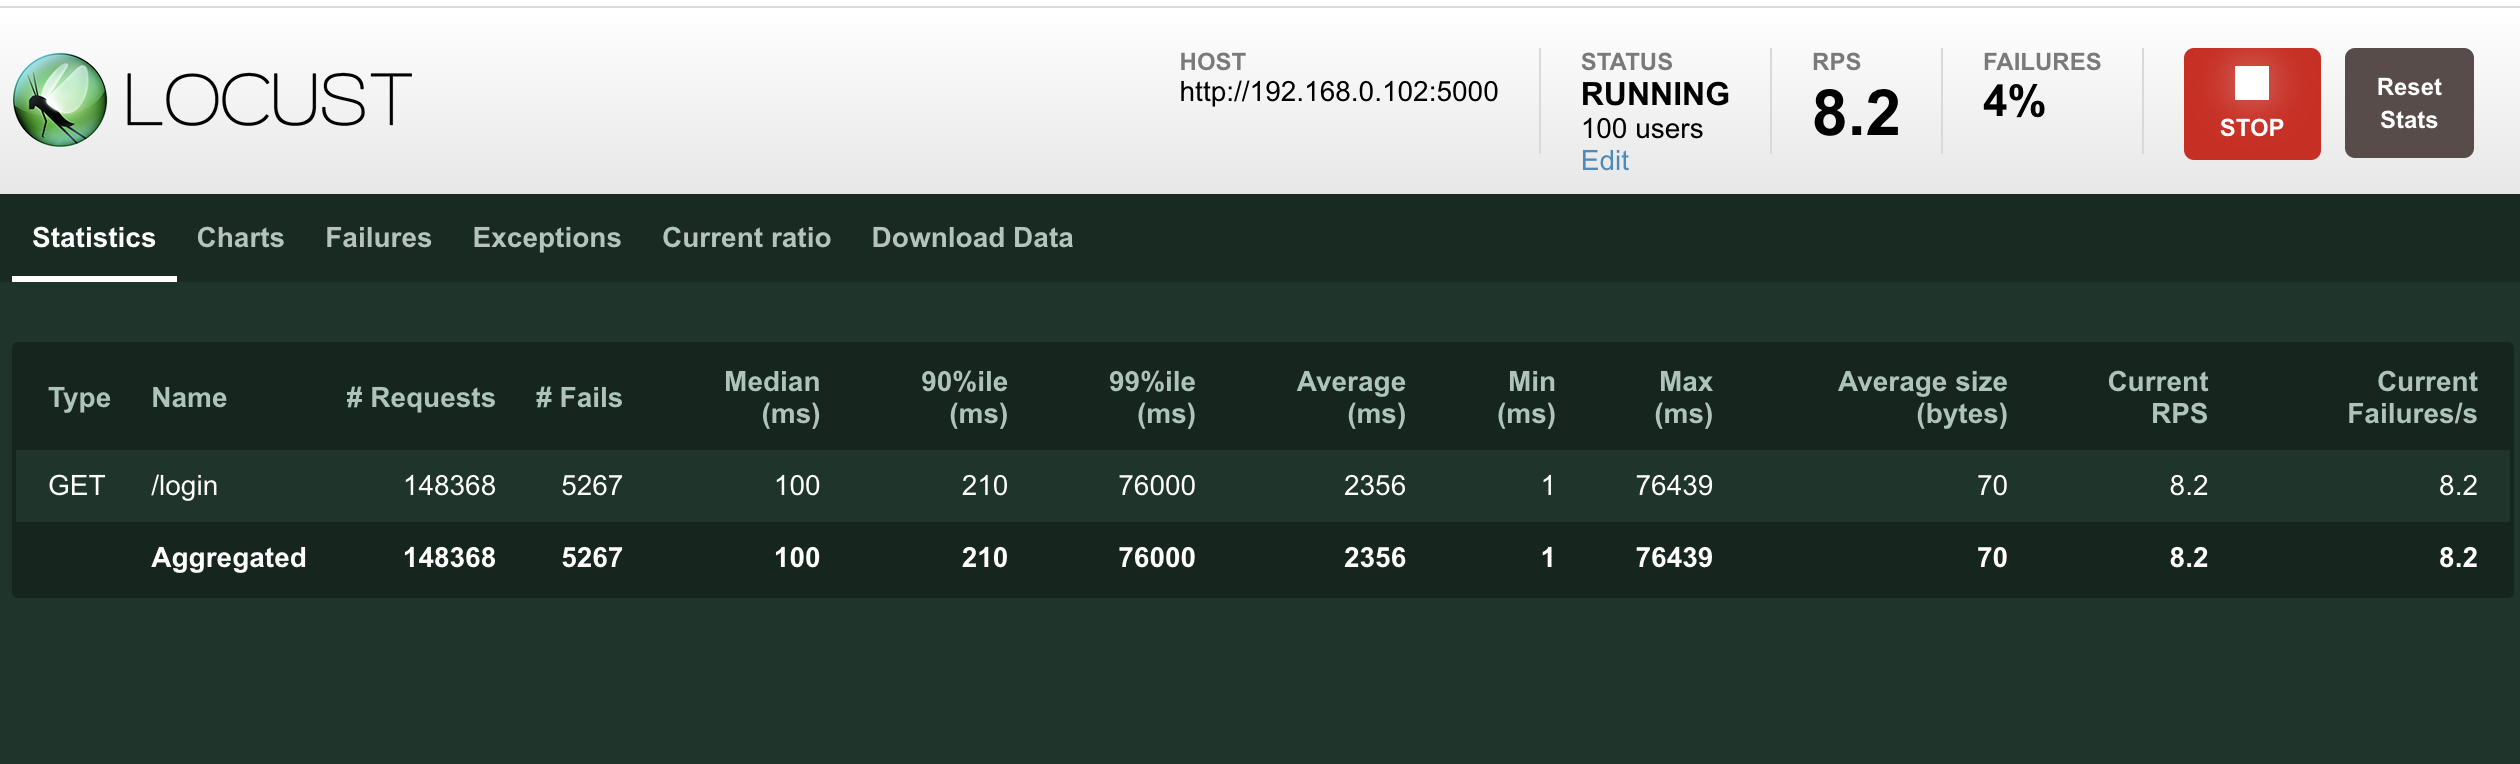The height and width of the screenshot is (764, 2520).
Task: Sort table by Type column header
Action: [79, 398]
